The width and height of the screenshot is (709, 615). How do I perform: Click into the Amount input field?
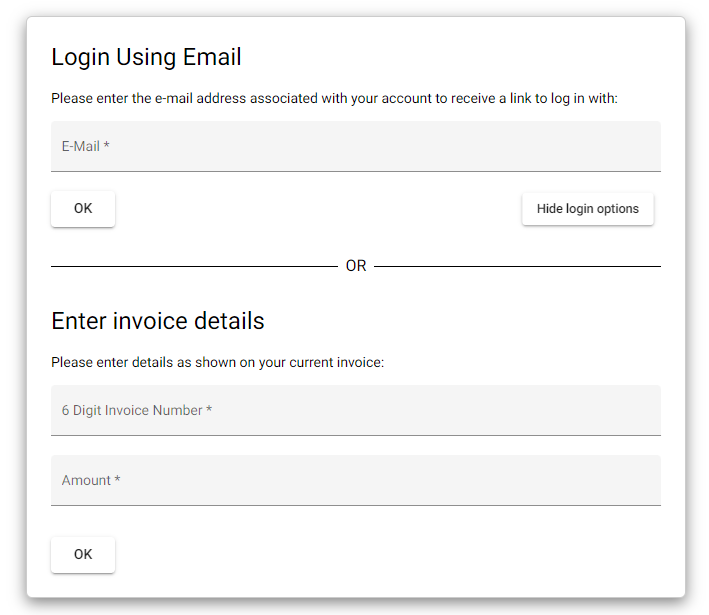[x=355, y=480]
